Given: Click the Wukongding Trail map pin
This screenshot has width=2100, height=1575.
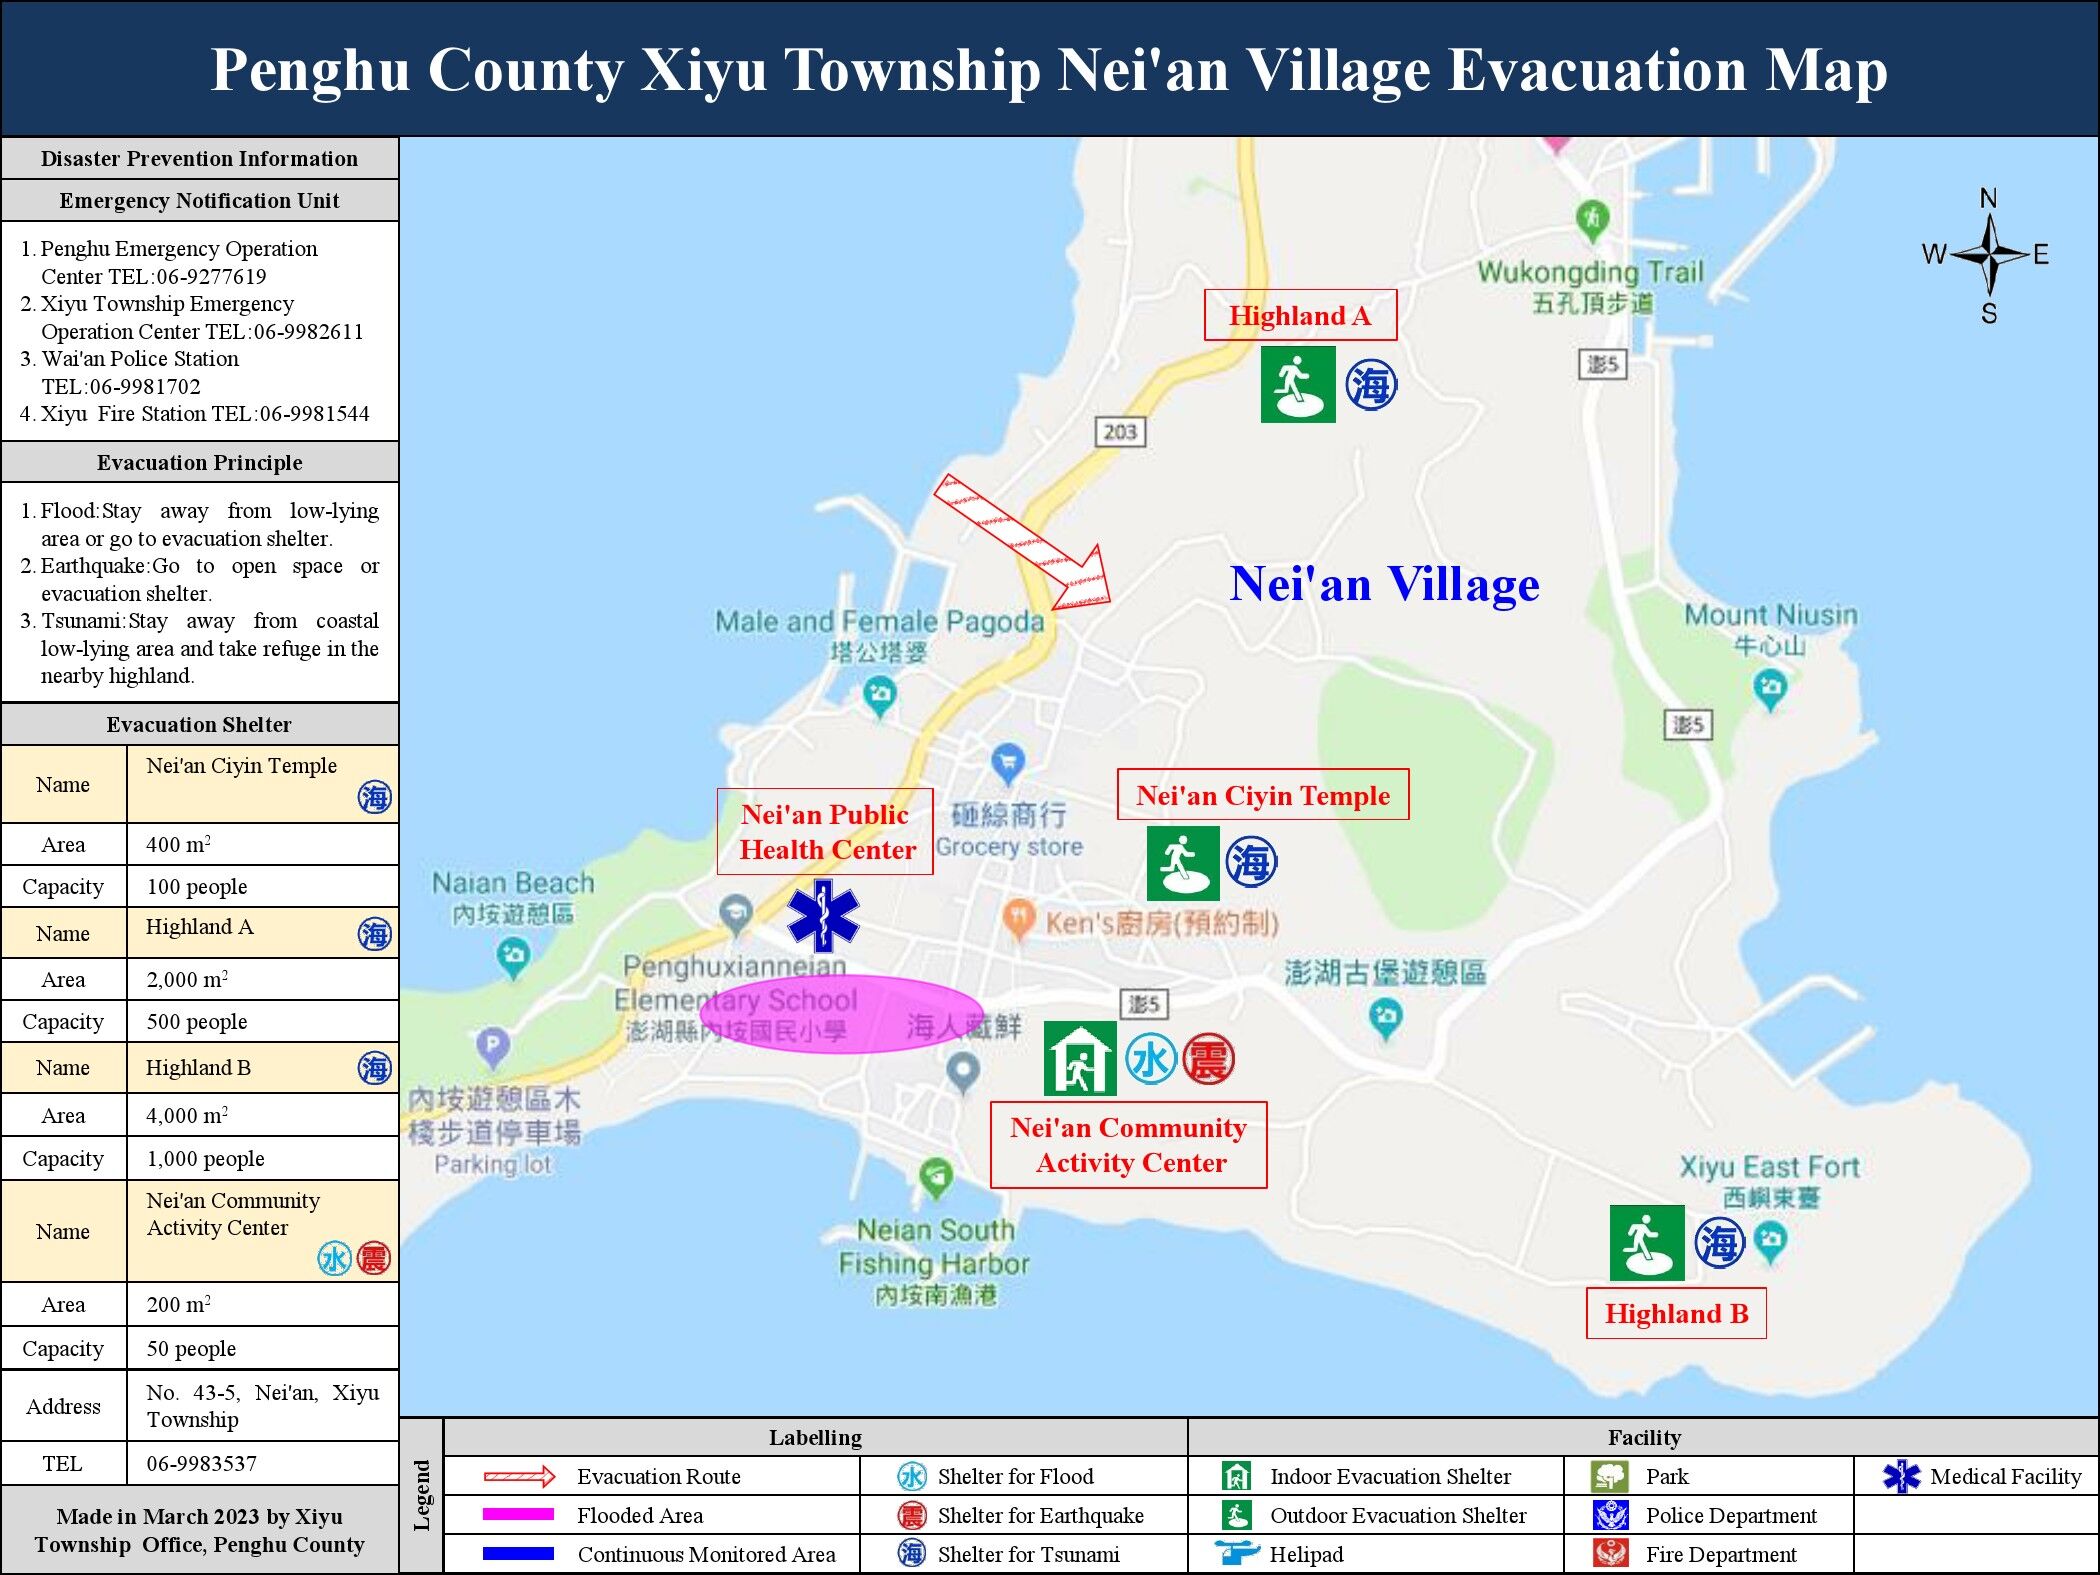Looking at the screenshot, I should [x=1592, y=219].
